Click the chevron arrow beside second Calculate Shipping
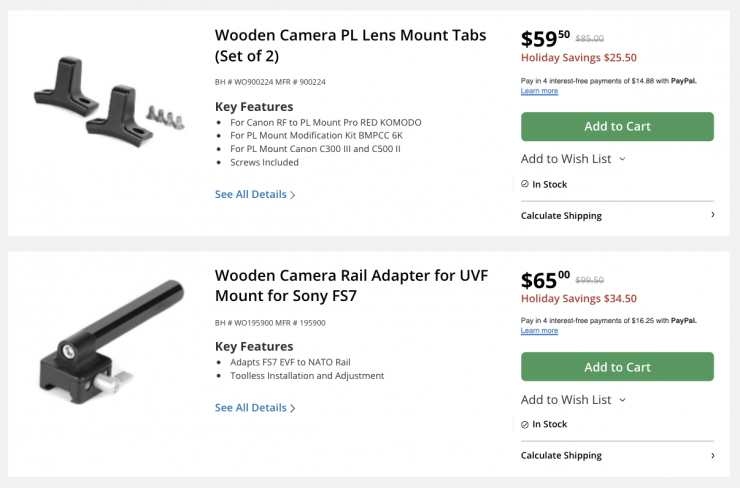This screenshot has width=740, height=488. click(x=712, y=455)
